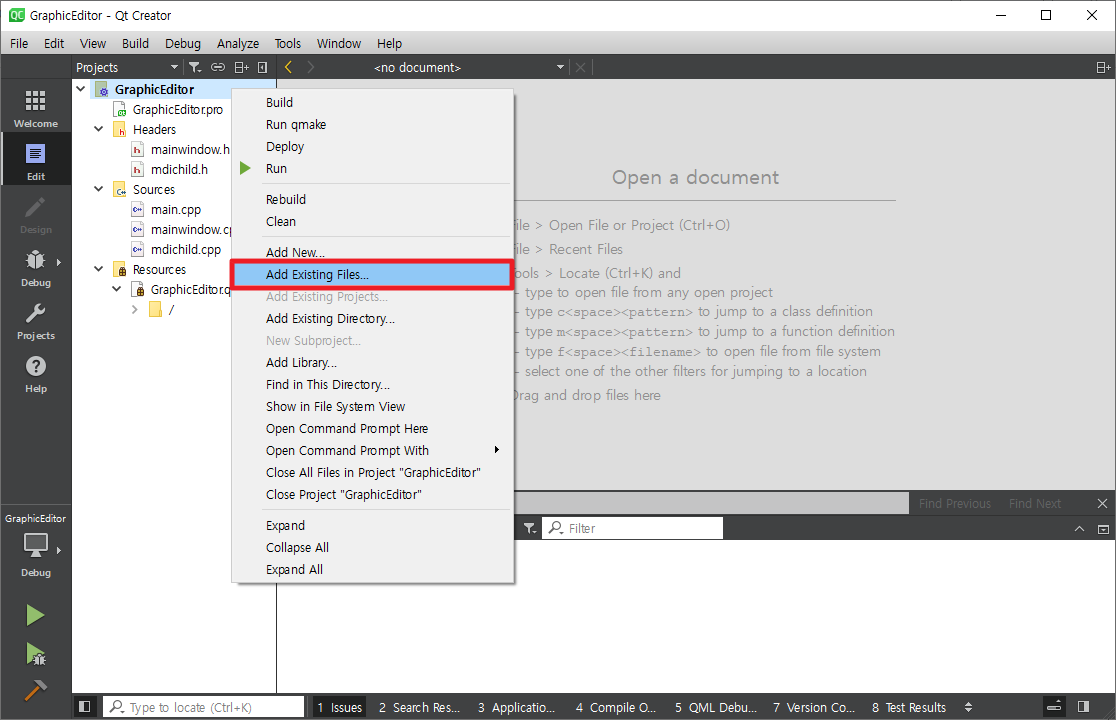The image size is (1116, 720).
Task: Switch to the 1 Issues tab
Action: point(339,706)
